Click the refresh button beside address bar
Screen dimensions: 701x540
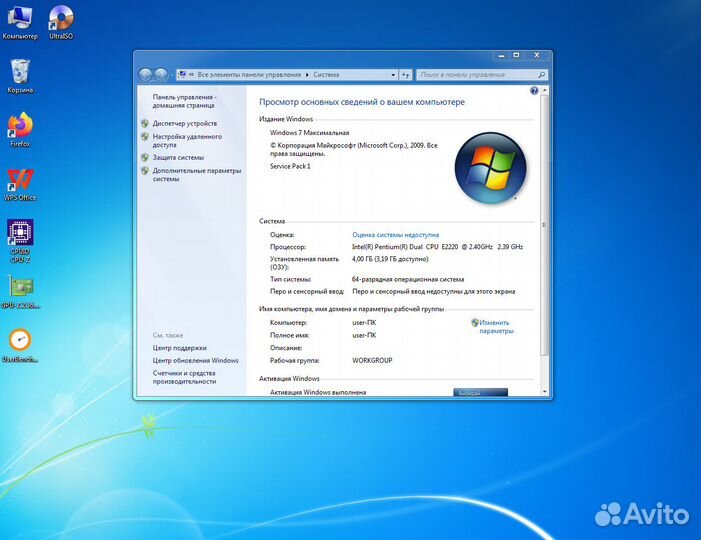[405, 75]
